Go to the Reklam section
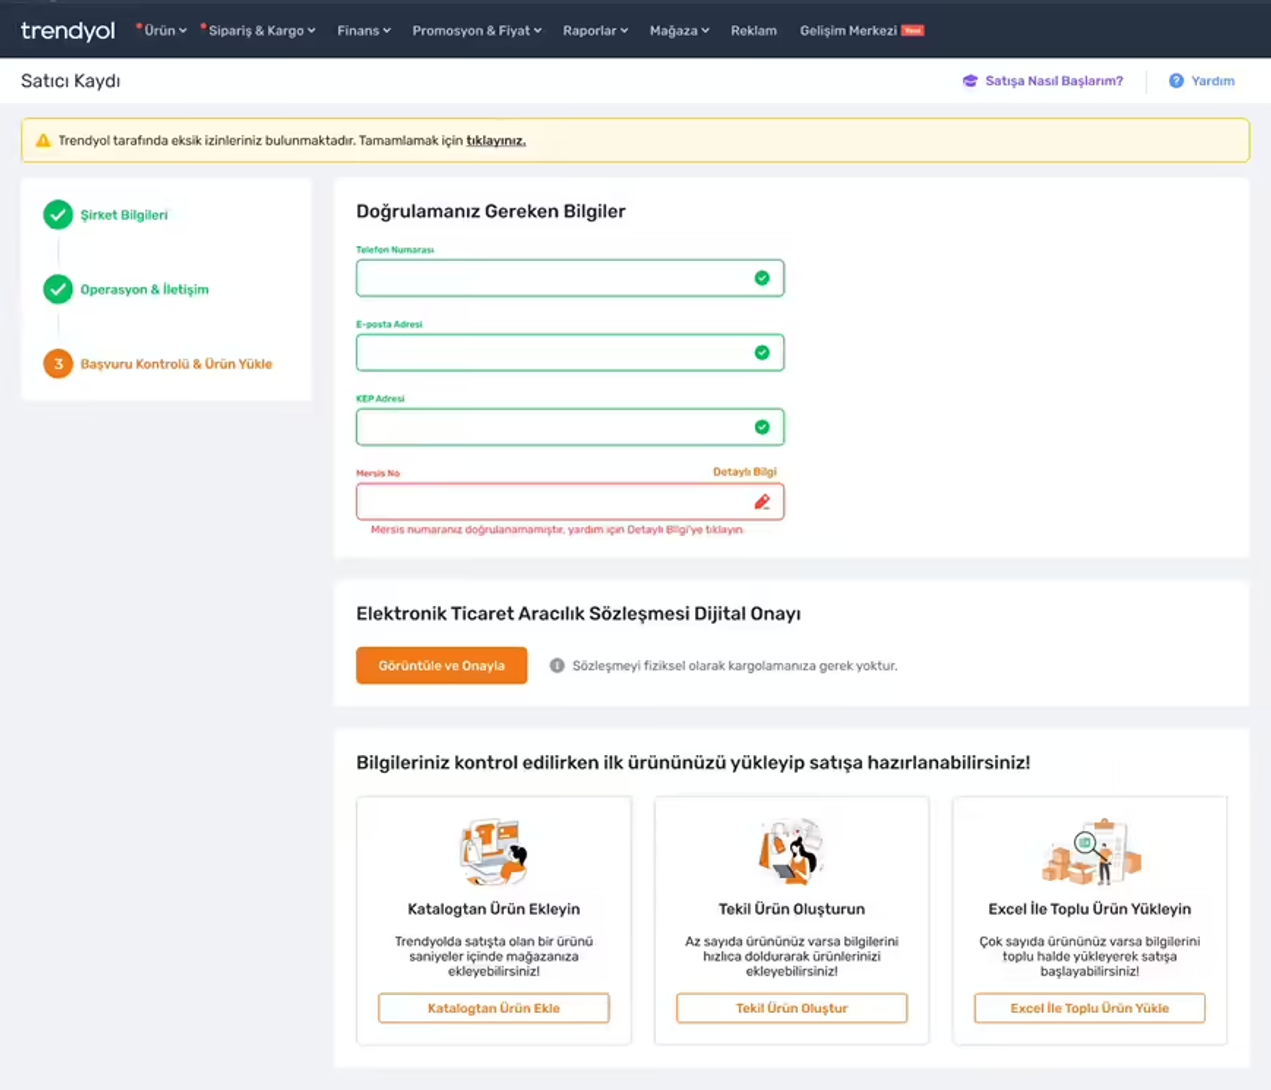1271x1090 pixels. pos(754,31)
